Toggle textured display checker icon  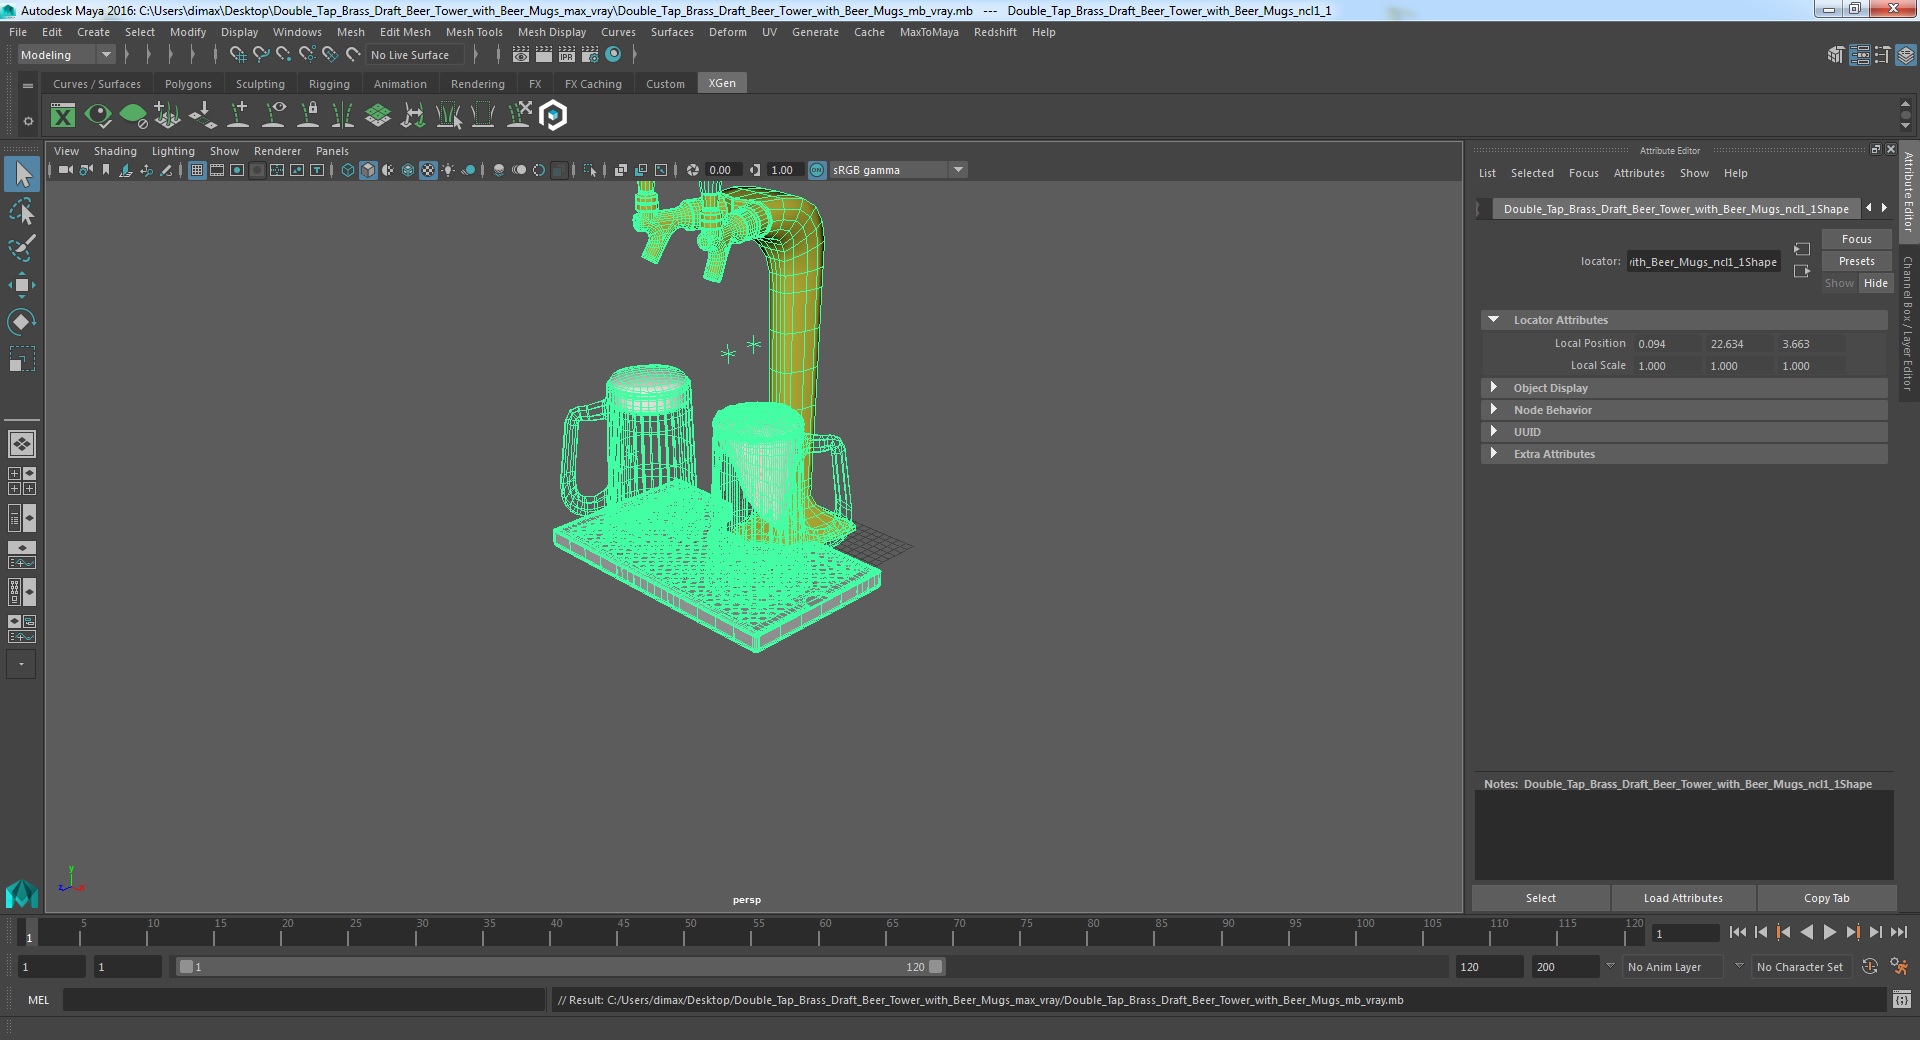click(428, 170)
